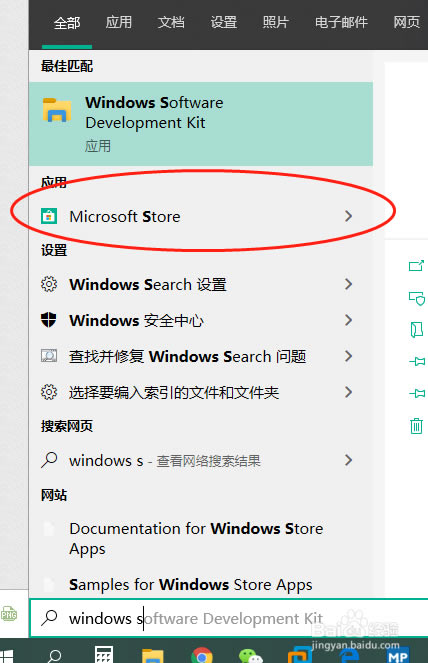Viewport: 428px width, 663px height.
Task: Open 查找并修复 Windows Search 问题
Action: 201,356
